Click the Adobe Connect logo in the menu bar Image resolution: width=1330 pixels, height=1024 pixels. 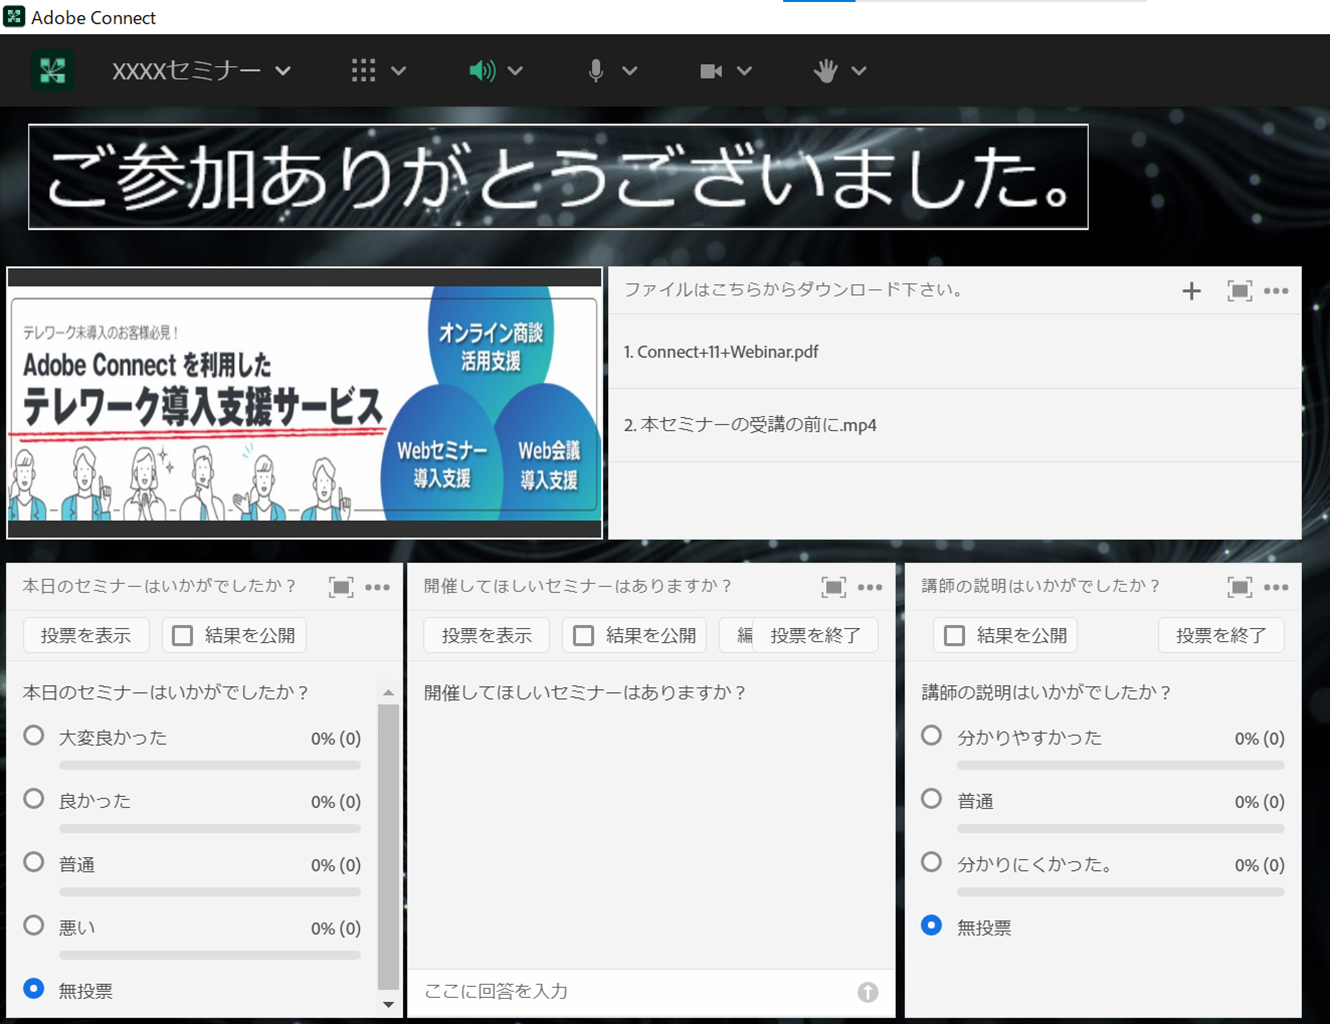pyautogui.click(x=52, y=70)
